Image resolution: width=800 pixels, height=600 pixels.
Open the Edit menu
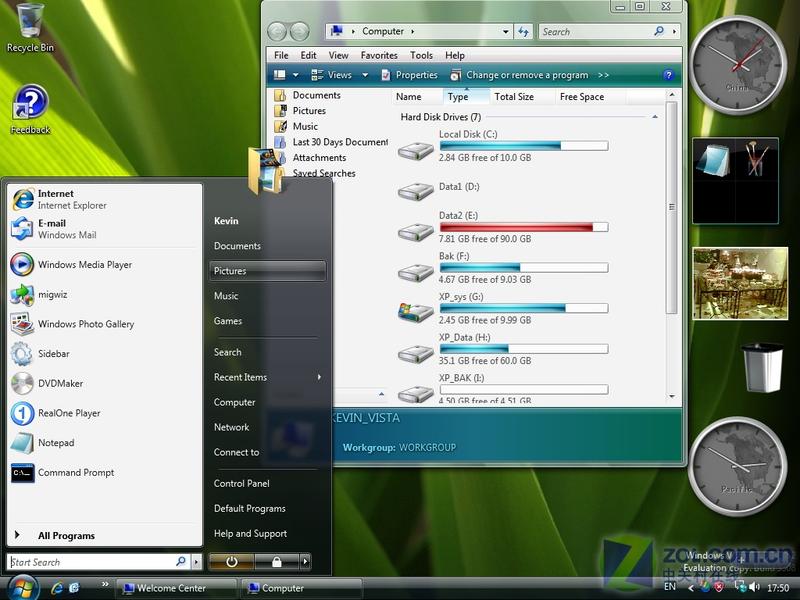coord(308,55)
